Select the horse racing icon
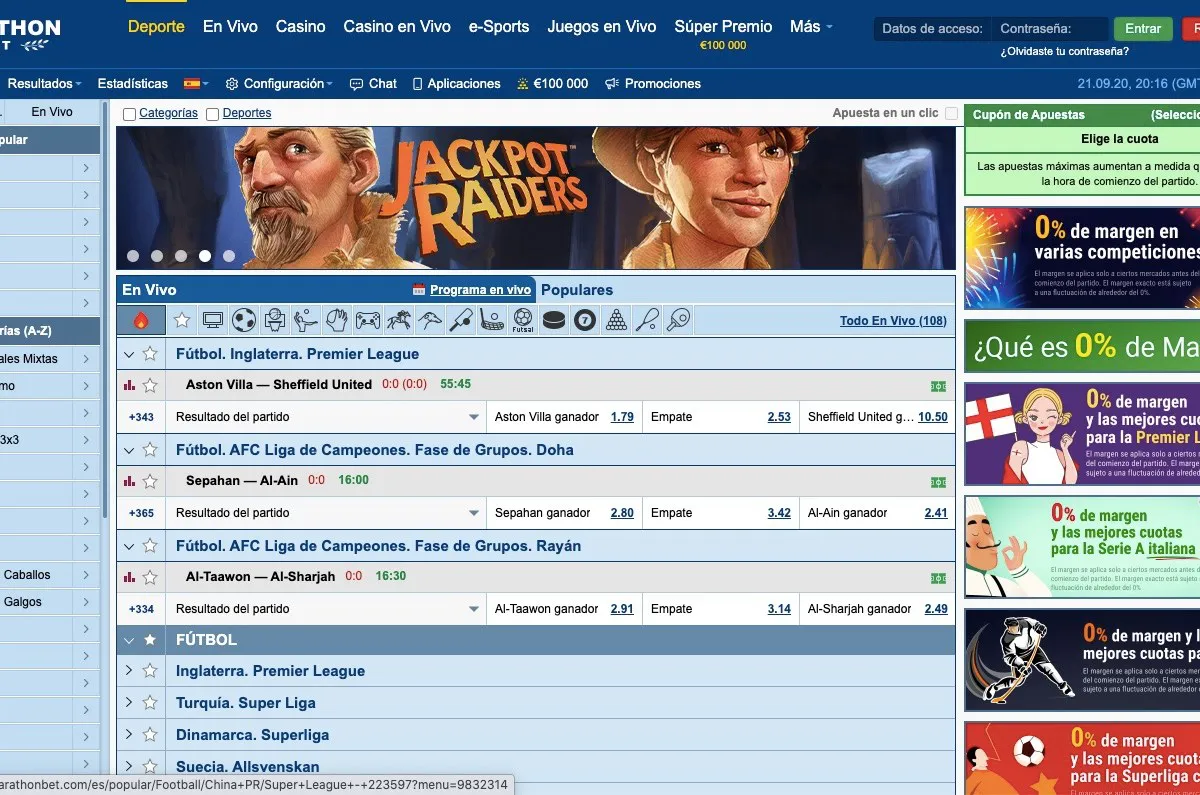This screenshot has width=1200, height=795. point(399,320)
